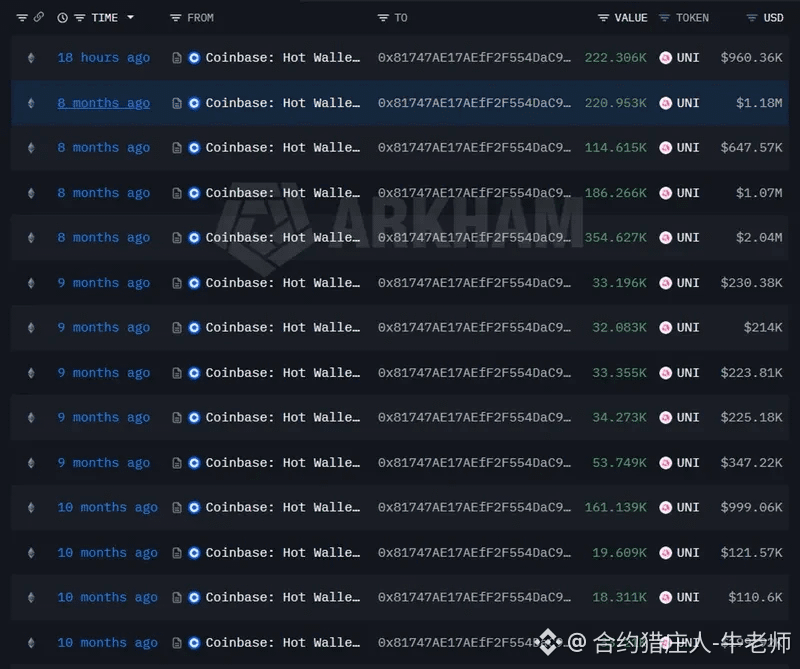The image size is (800, 669).
Task: Click UNI token icon in $121.57K row
Action: coord(665,553)
